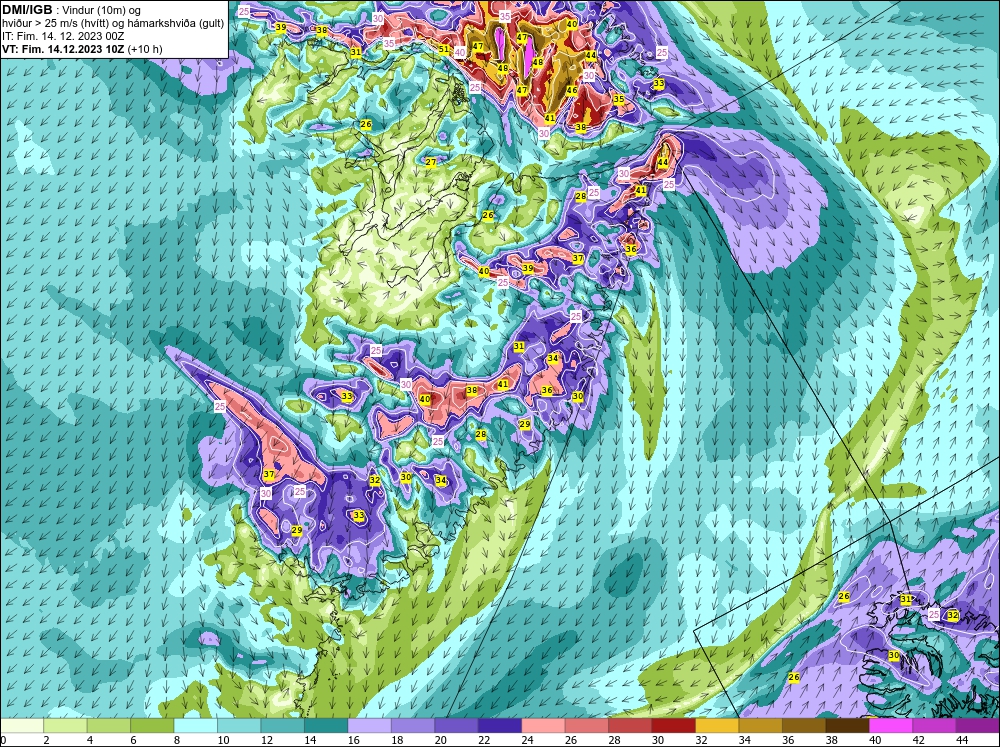Select the 2–4 m/s light green legend swatch
Viewport: 1000px width, 747px height.
click(x=65, y=726)
